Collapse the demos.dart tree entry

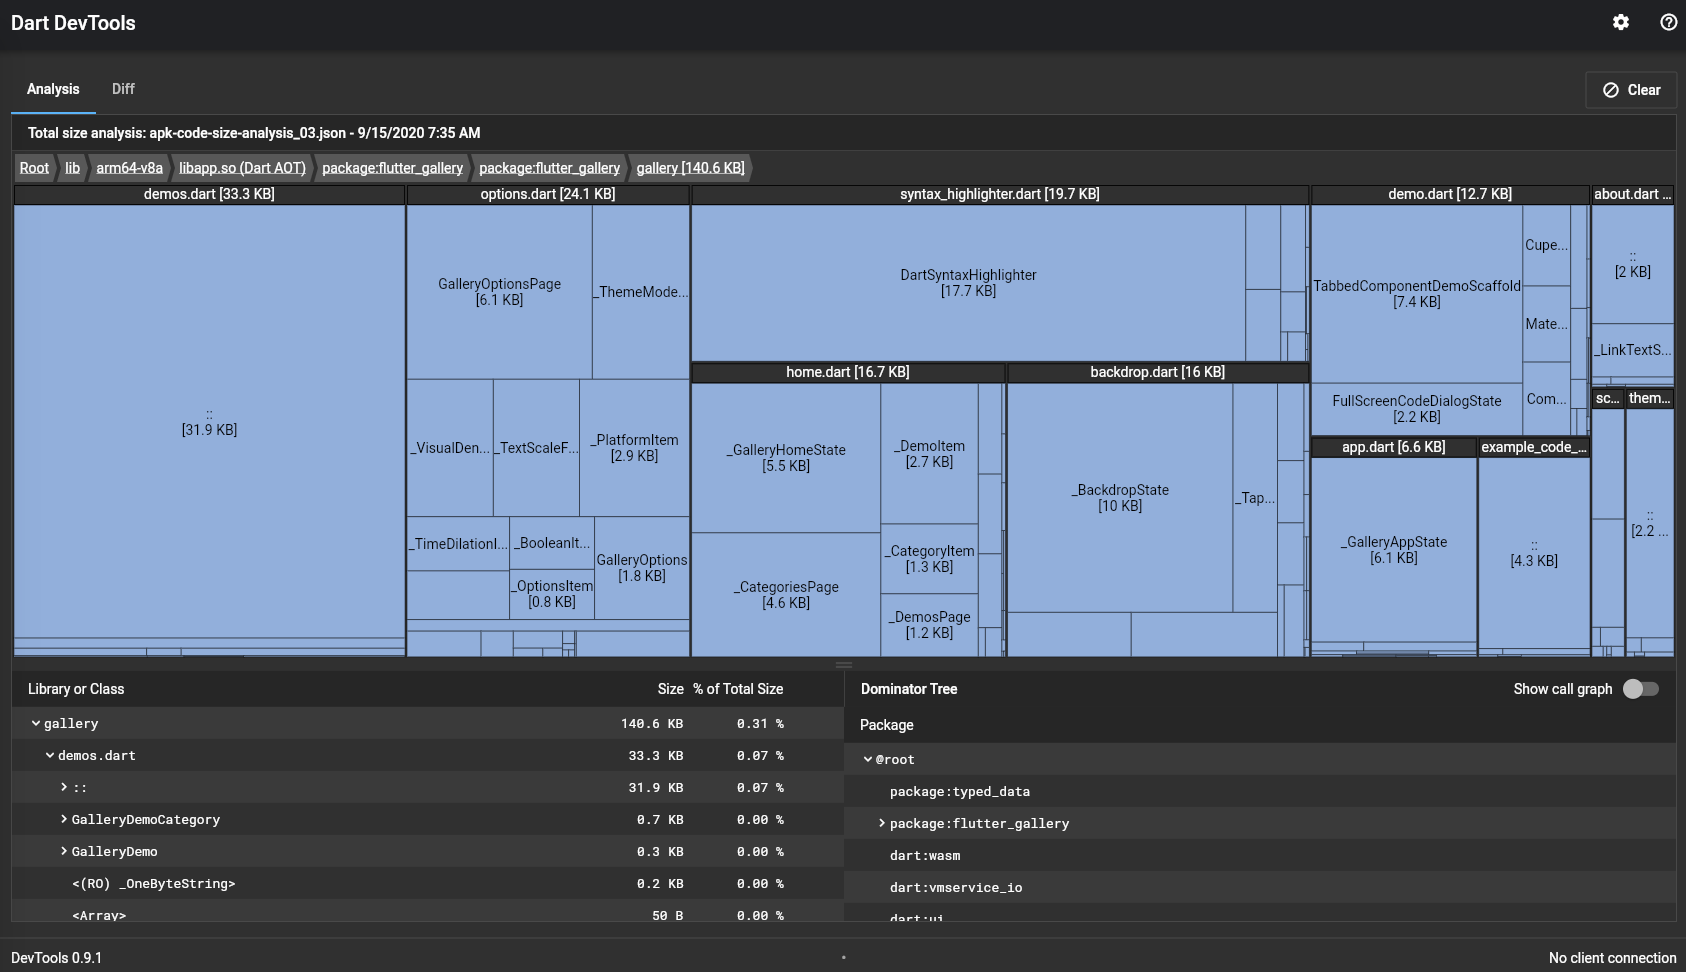(50, 755)
